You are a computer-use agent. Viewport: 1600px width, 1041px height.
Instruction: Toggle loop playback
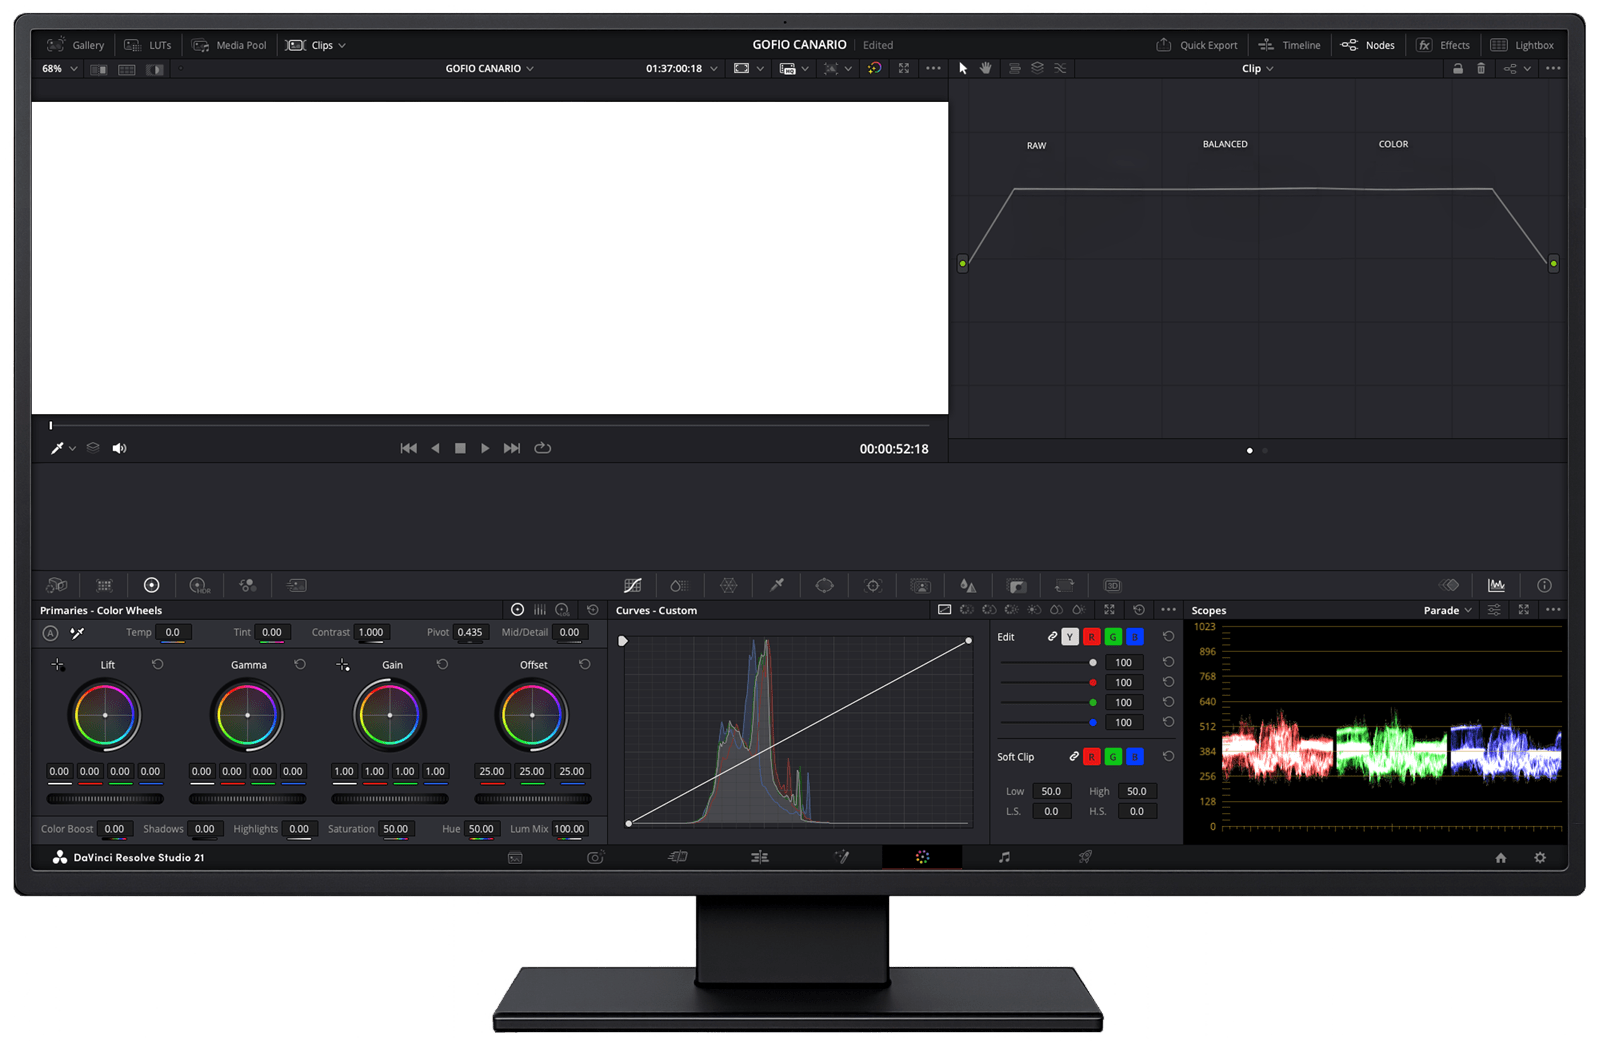coord(543,448)
